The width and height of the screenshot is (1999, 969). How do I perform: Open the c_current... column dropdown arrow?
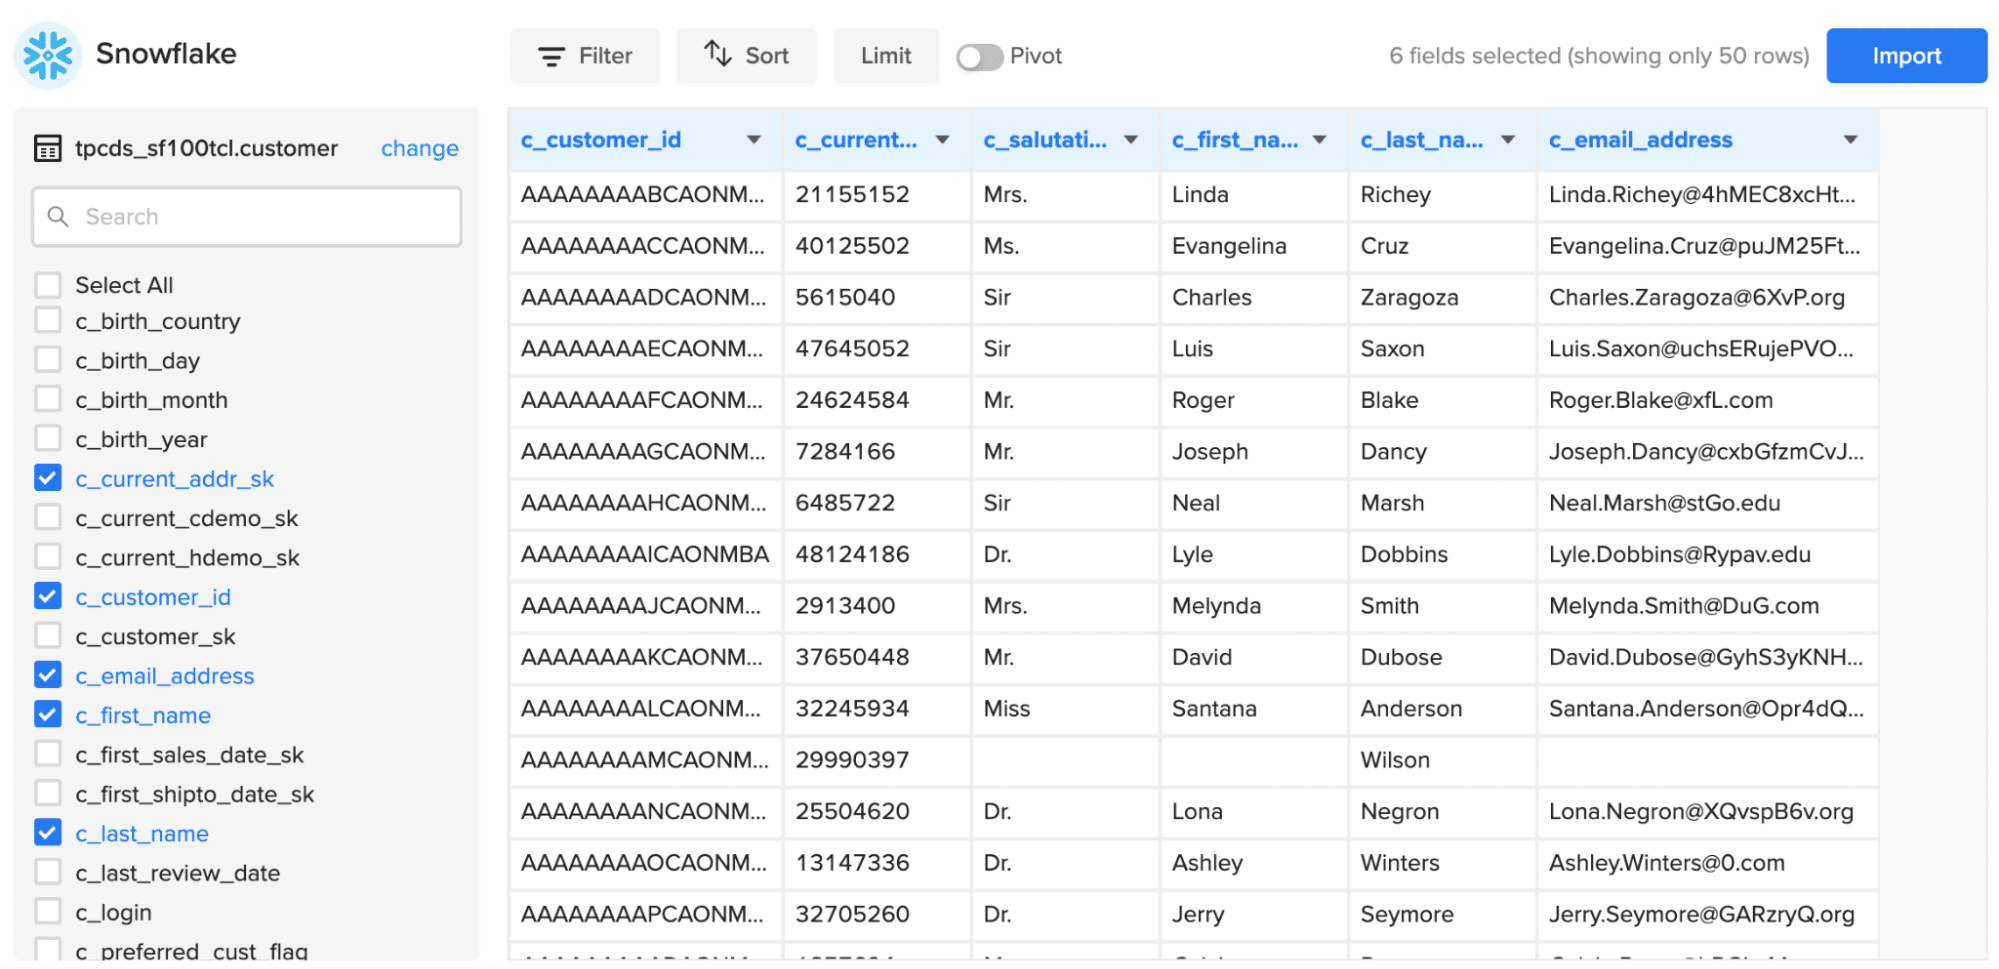tap(942, 140)
